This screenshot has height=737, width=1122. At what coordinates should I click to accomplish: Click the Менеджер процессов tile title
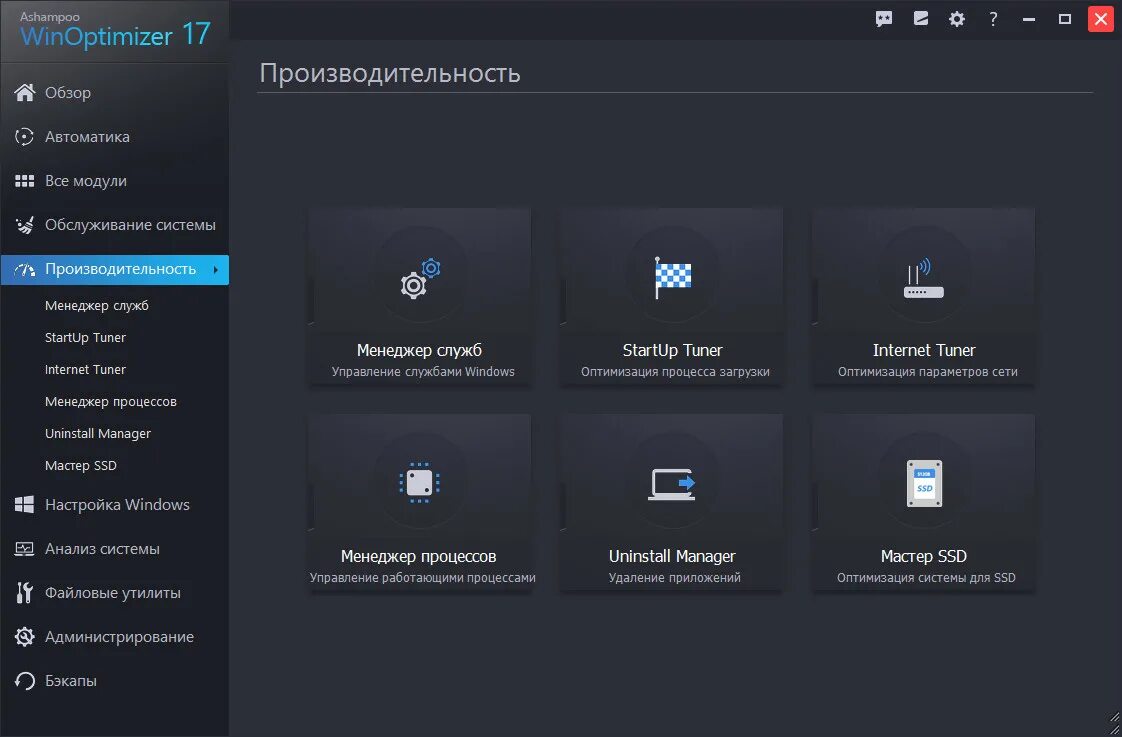coord(419,557)
